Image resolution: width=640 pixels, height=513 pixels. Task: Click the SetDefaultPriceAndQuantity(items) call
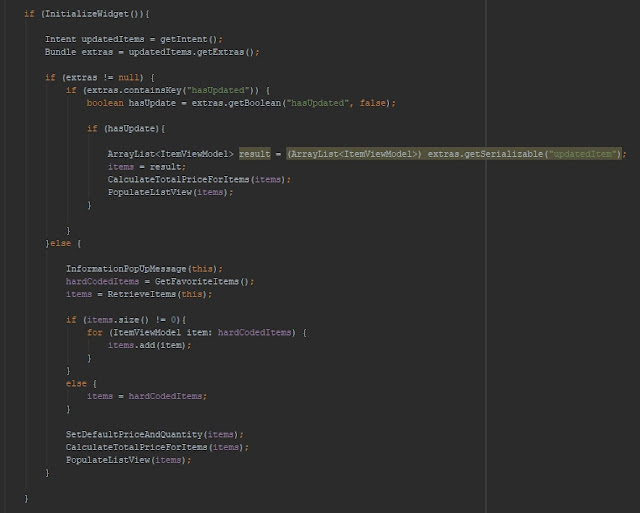[x=152, y=435]
